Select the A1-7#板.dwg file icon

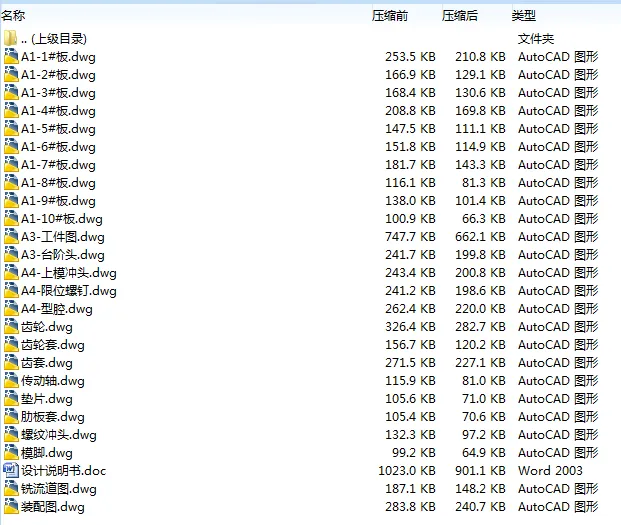click(11, 165)
